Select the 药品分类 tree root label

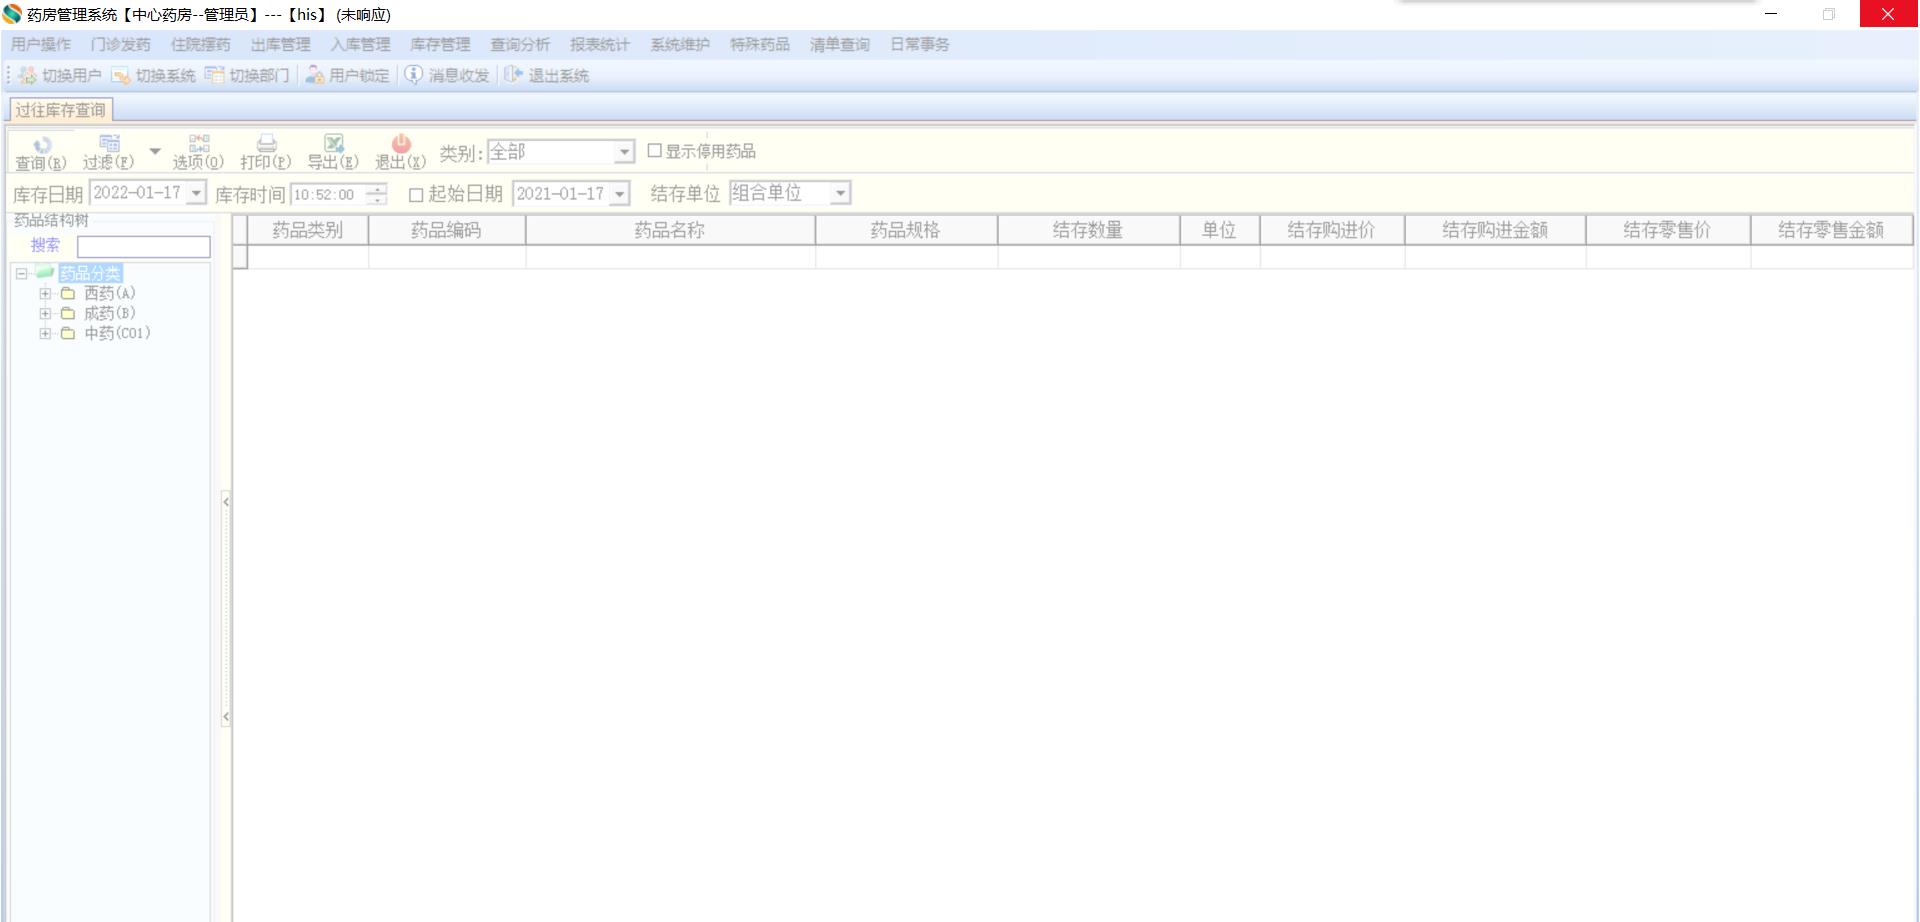(x=90, y=273)
